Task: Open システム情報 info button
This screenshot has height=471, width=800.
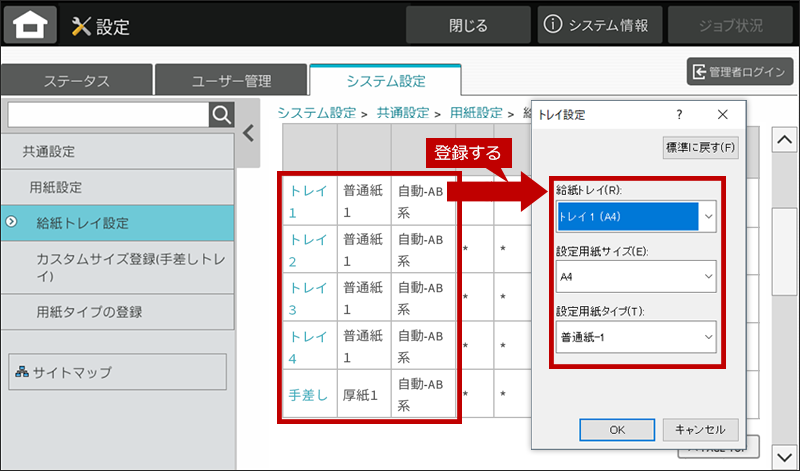Action: [x=600, y=25]
